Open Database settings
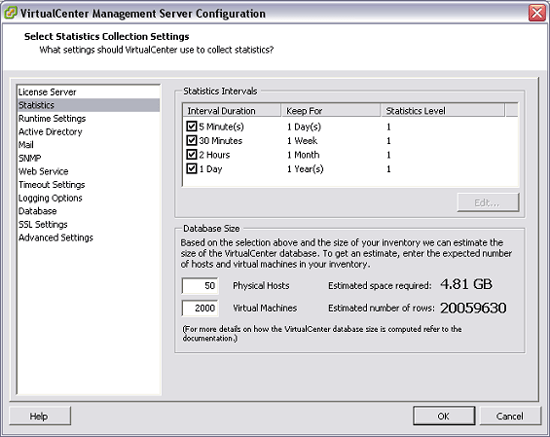Screen dimensions: 550x437 click(x=88, y=211)
